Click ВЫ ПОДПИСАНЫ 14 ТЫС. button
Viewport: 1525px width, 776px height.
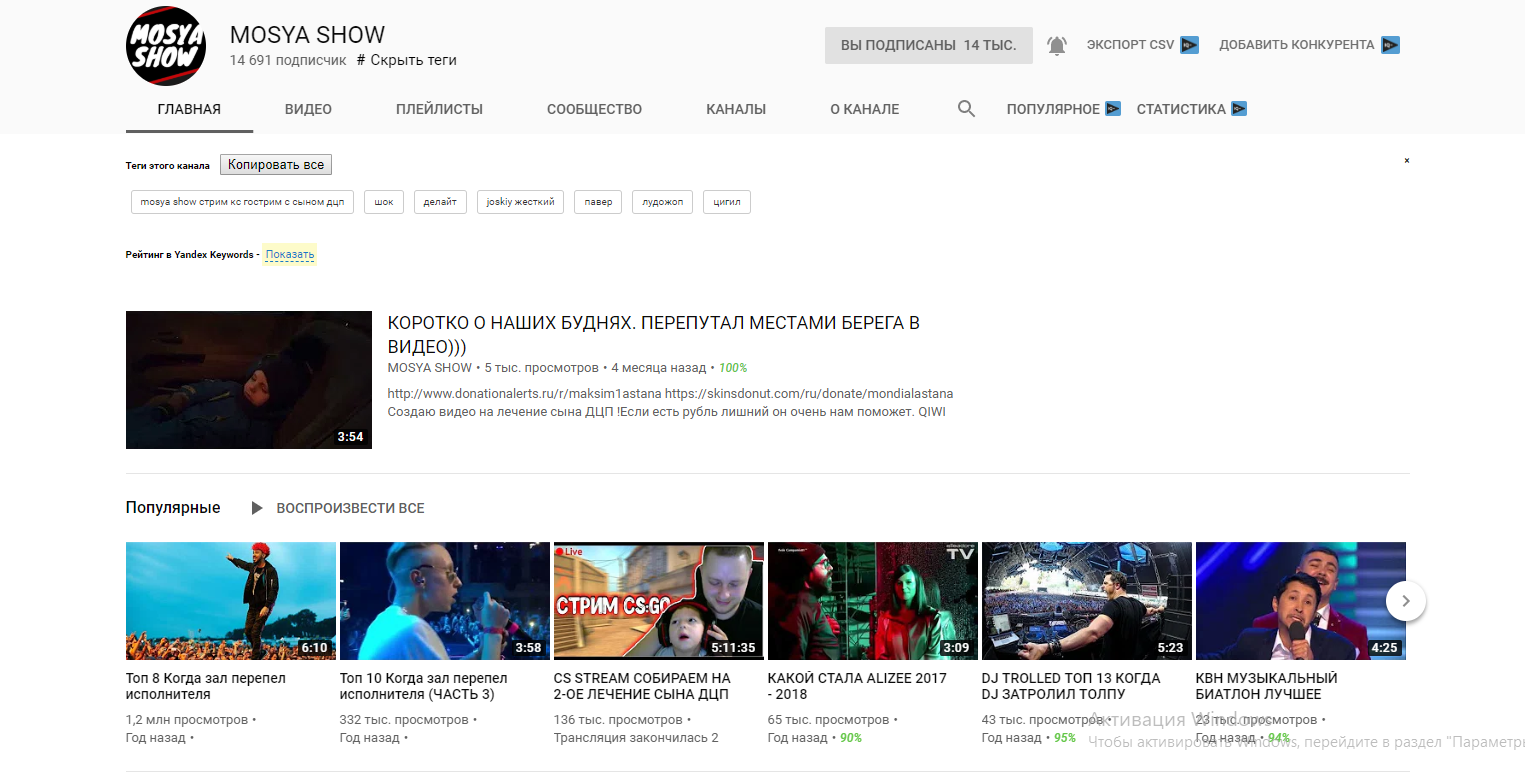point(929,45)
